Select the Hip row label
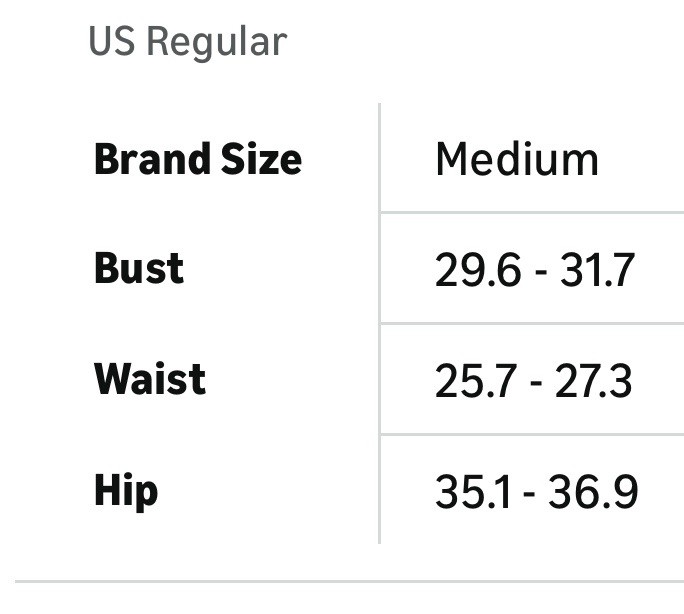684x614 pixels. (x=126, y=491)
